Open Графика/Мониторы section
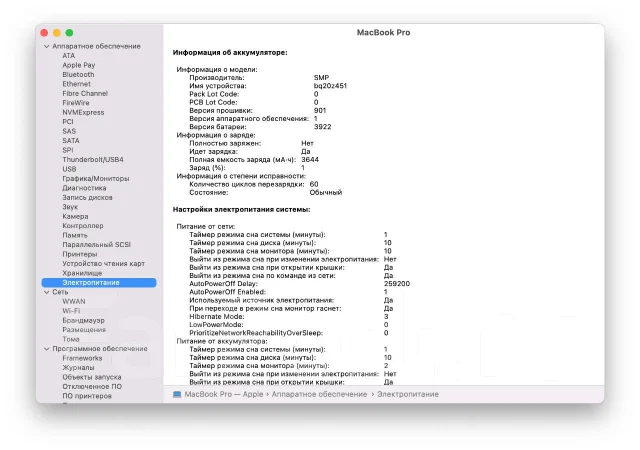This screenshot has height=450, width=640. 96,178
